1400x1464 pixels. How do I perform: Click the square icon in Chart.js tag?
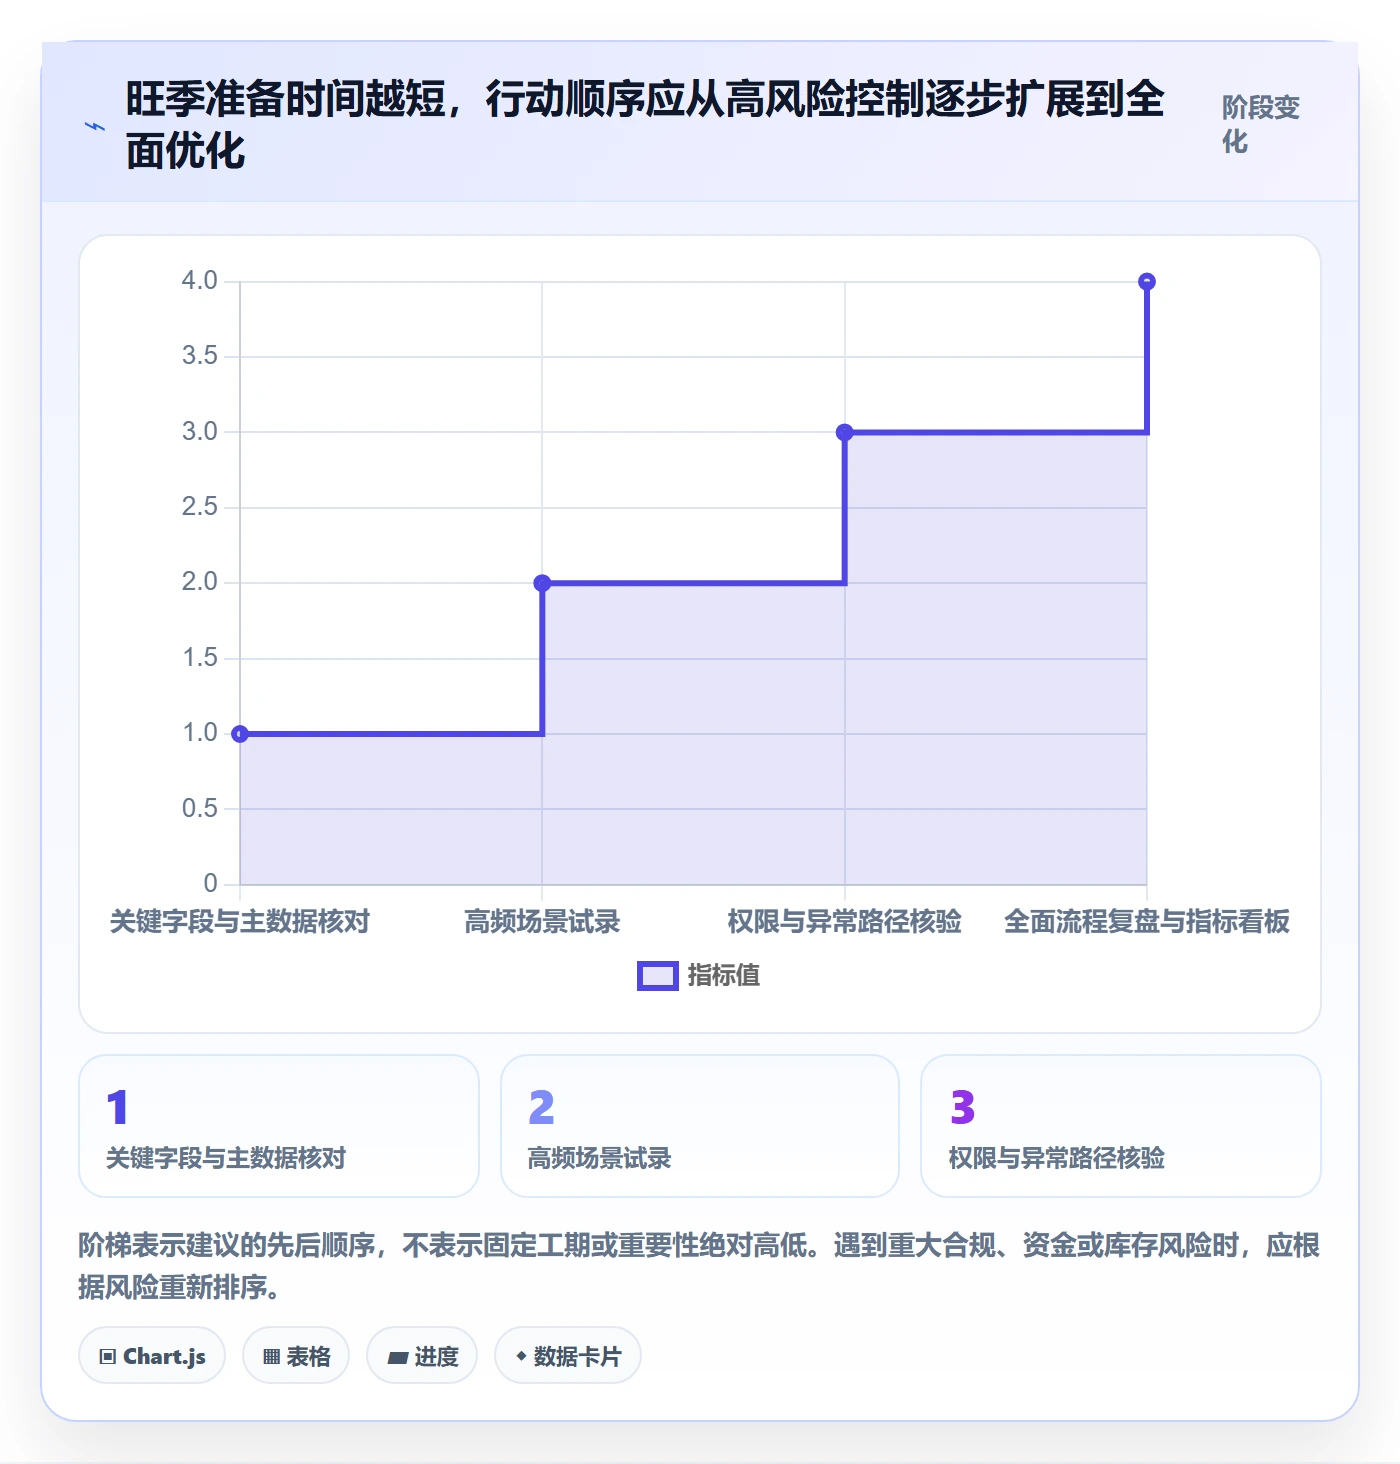pyautogui.click(x=108, y=1357)
